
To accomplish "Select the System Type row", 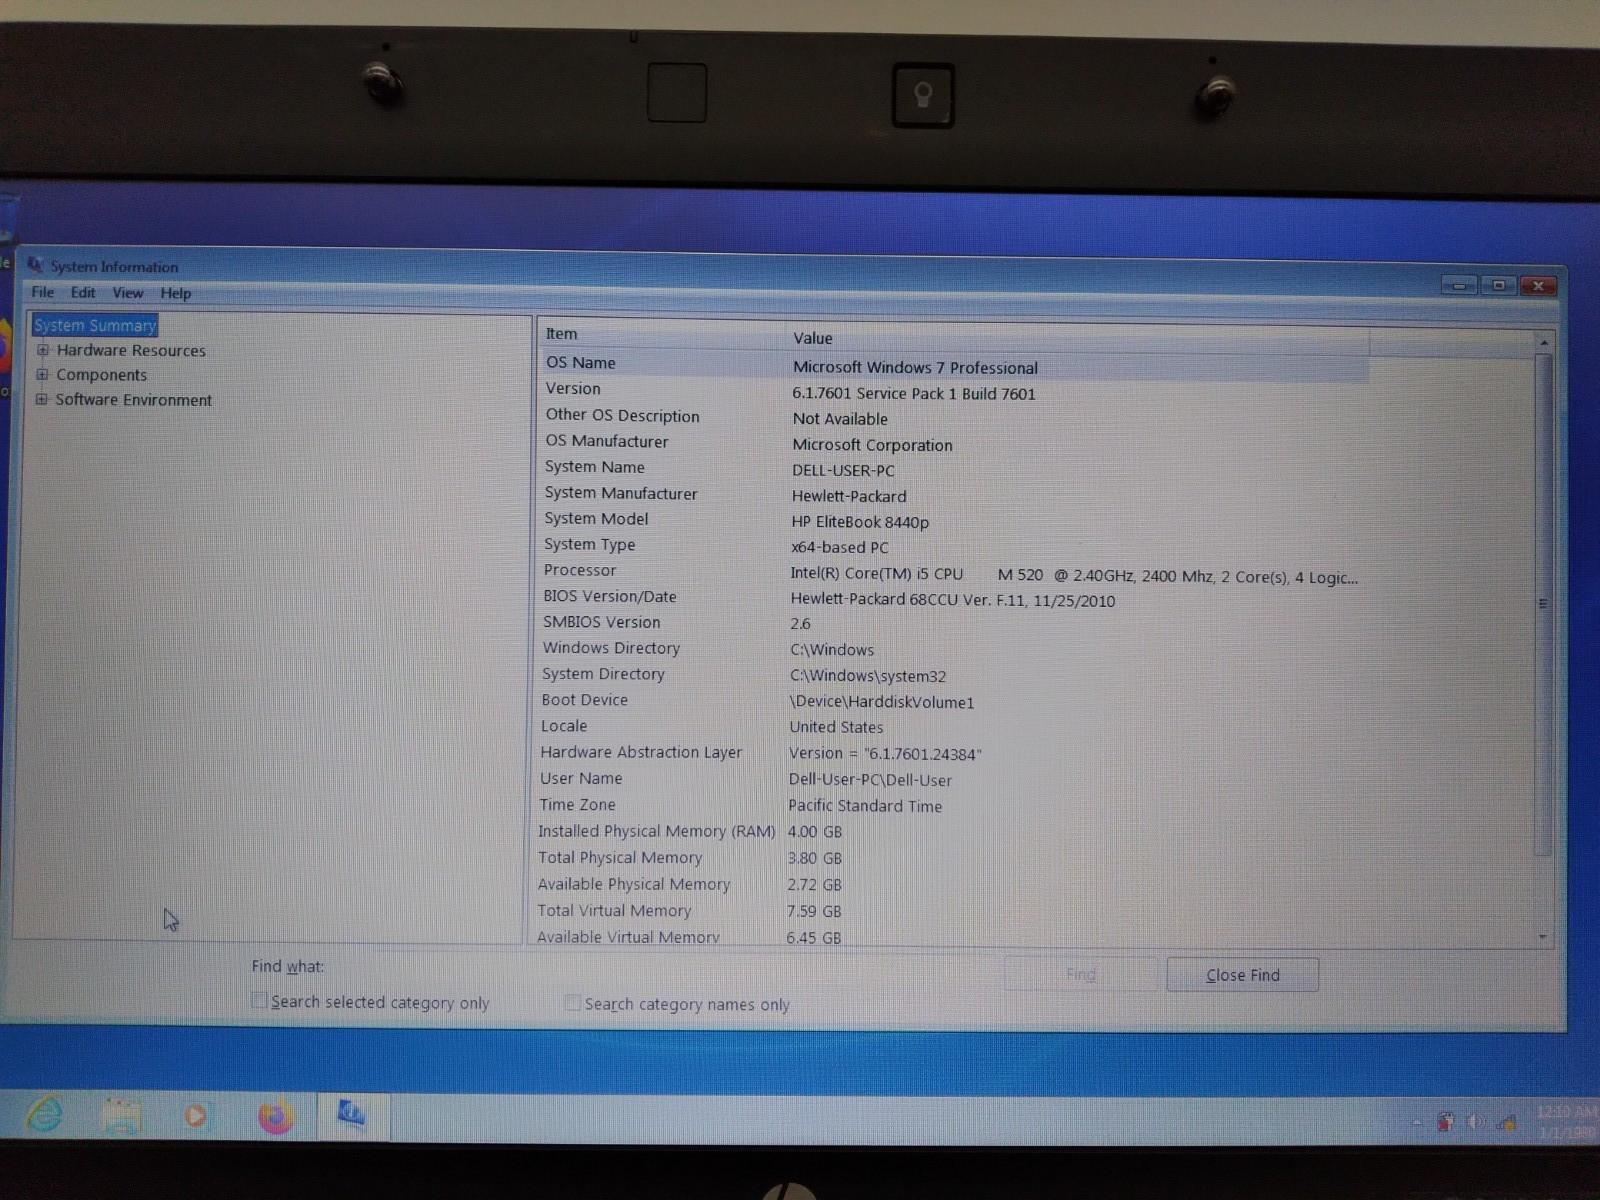I will (x=953, y=546).
